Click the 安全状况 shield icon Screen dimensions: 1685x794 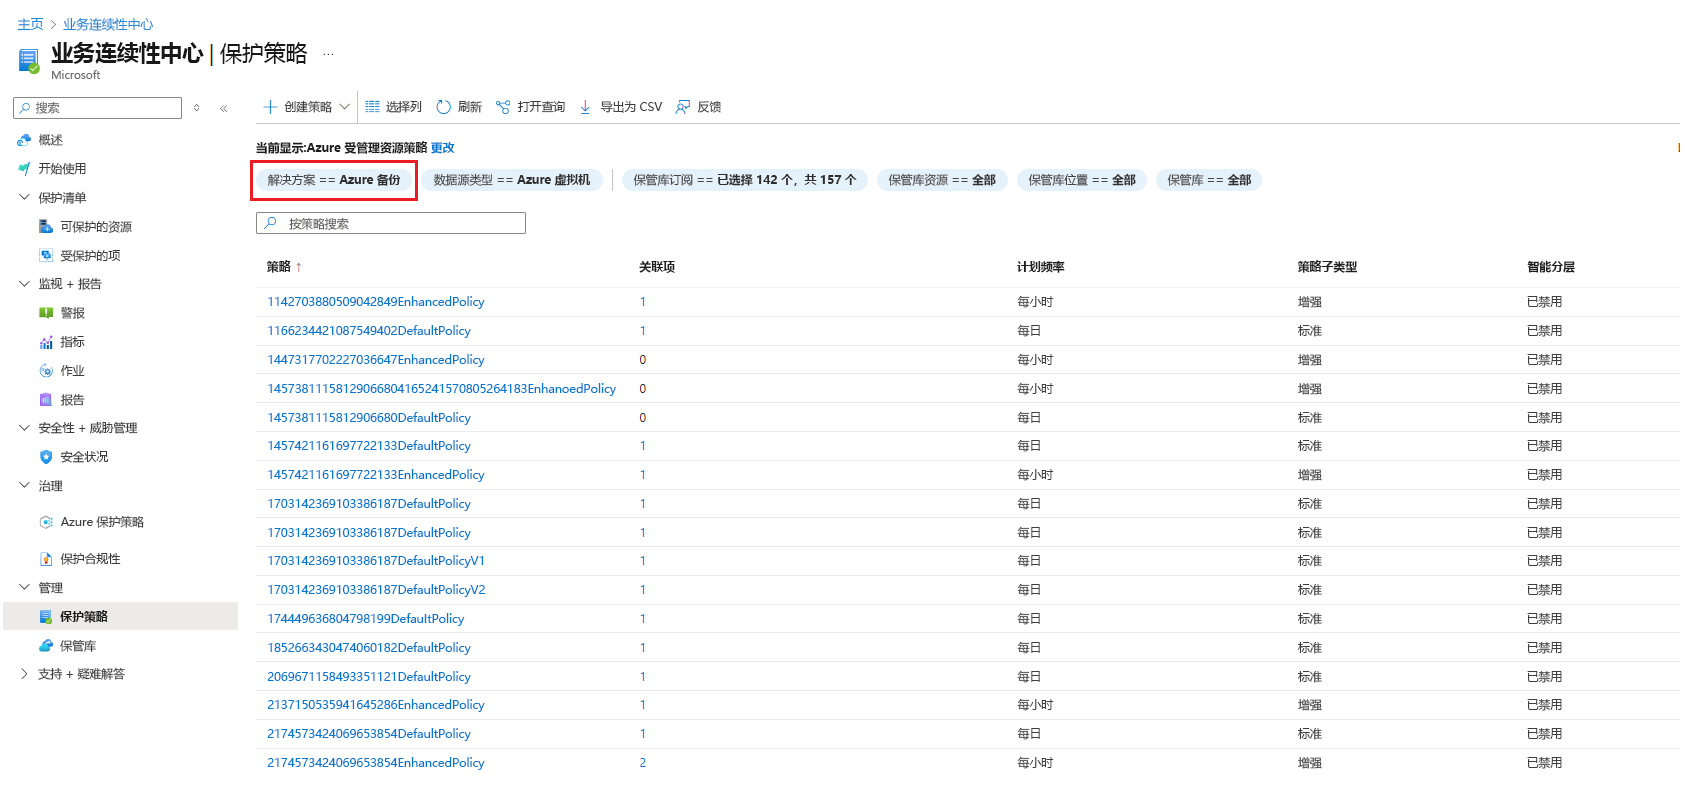46,457
